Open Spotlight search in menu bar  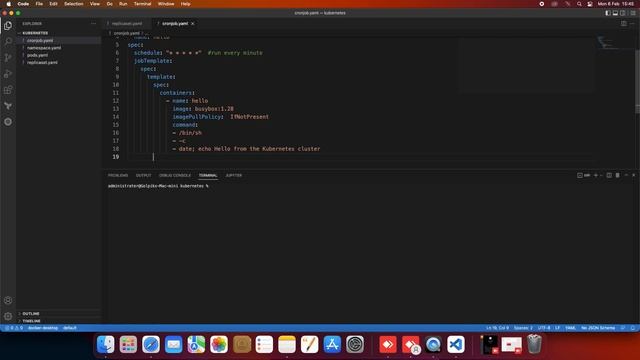pyautogui.click(x=579, y=4)
